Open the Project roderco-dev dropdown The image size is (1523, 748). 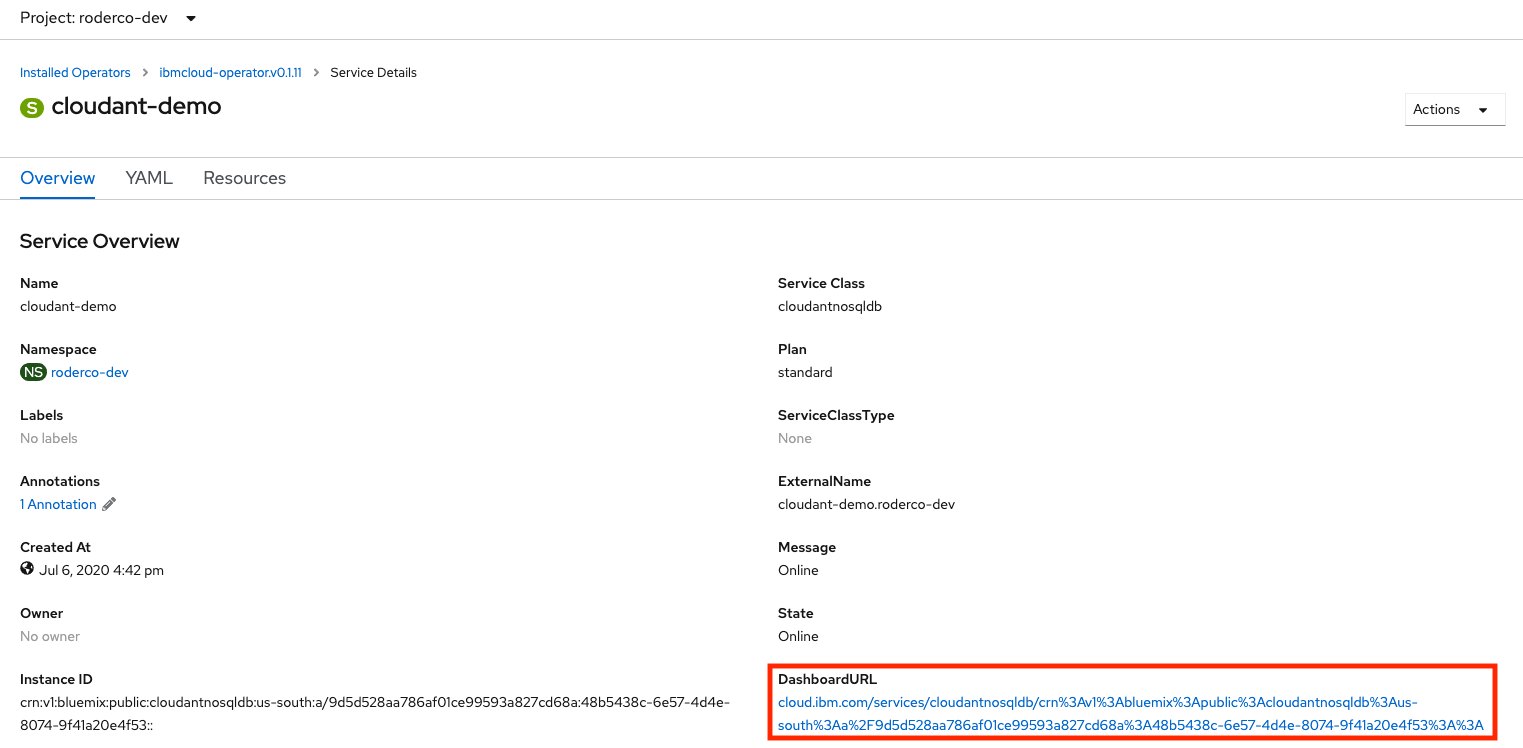(x=108, y=18)
